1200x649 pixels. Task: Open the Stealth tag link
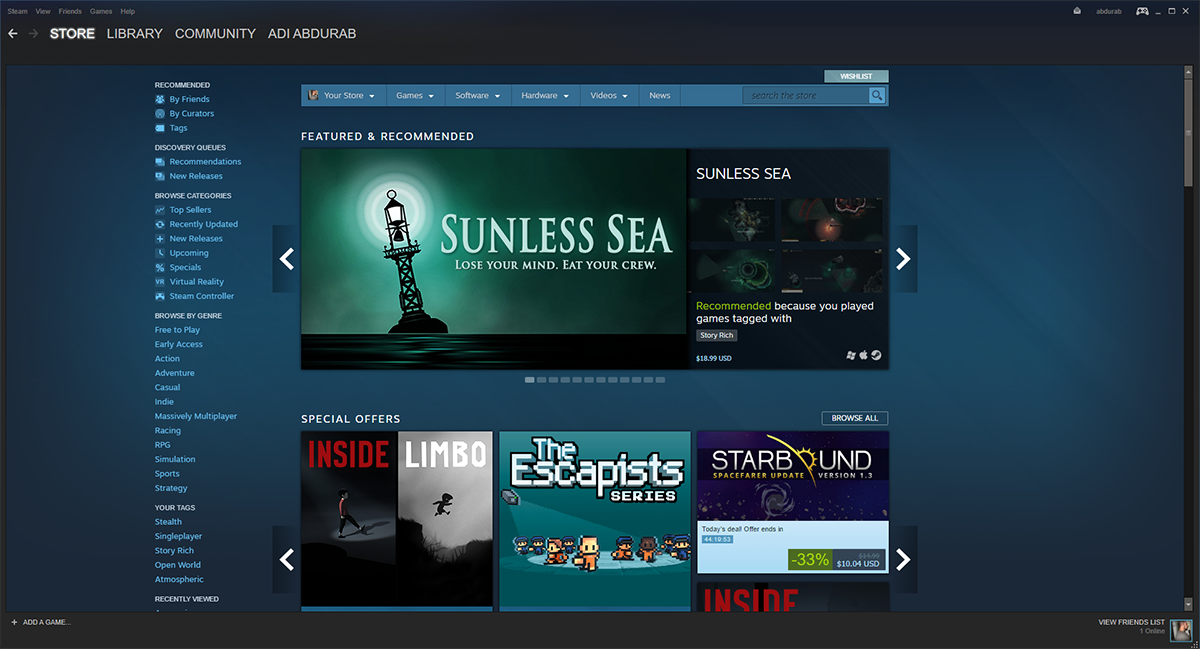pyautogui.click(x=168, y=522)
